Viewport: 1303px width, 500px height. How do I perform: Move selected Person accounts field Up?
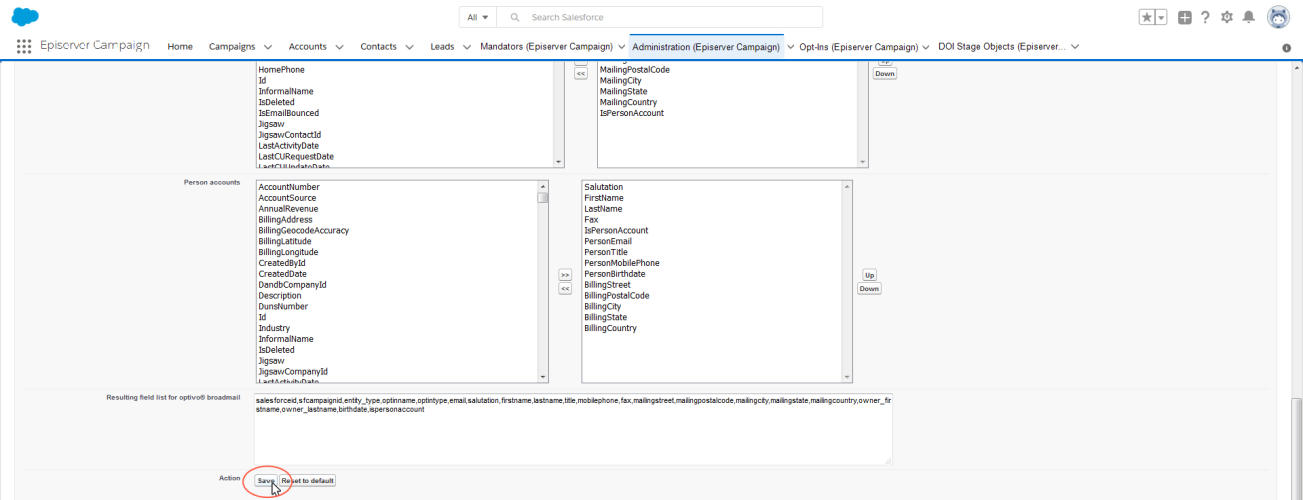click(x=869, y=275)
